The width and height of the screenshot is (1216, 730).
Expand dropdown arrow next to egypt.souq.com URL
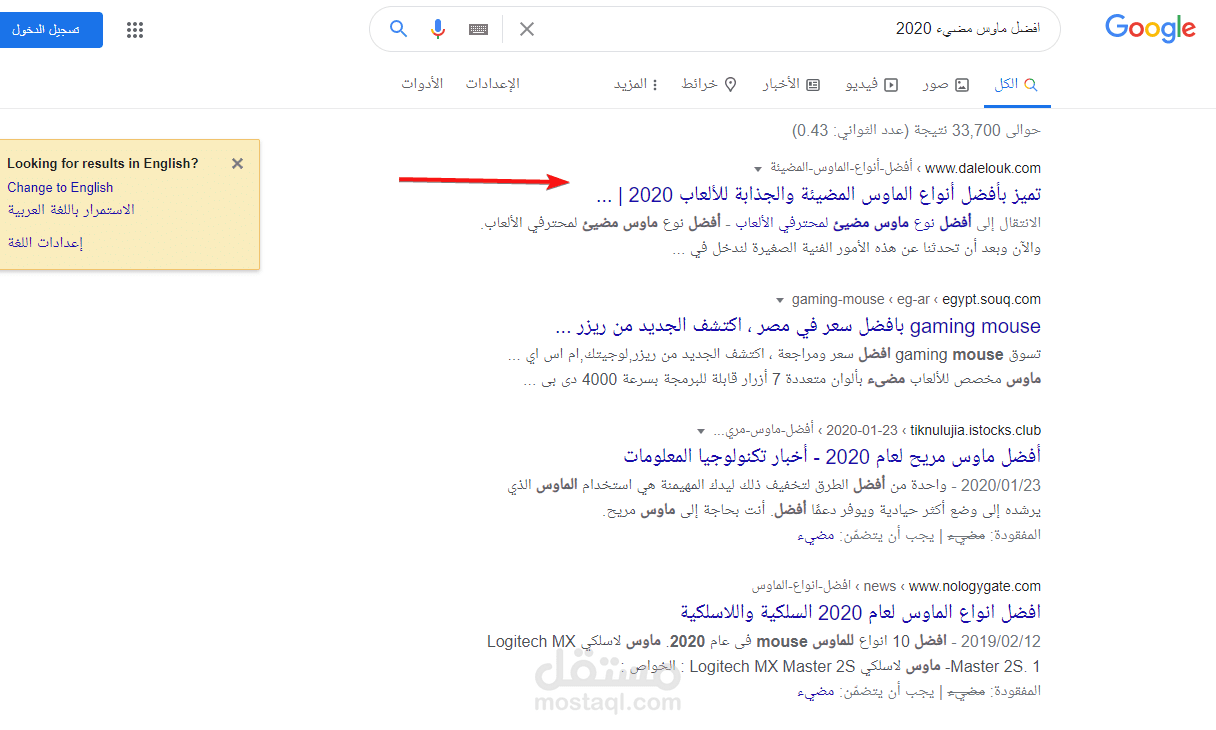(x=779, y=300)
